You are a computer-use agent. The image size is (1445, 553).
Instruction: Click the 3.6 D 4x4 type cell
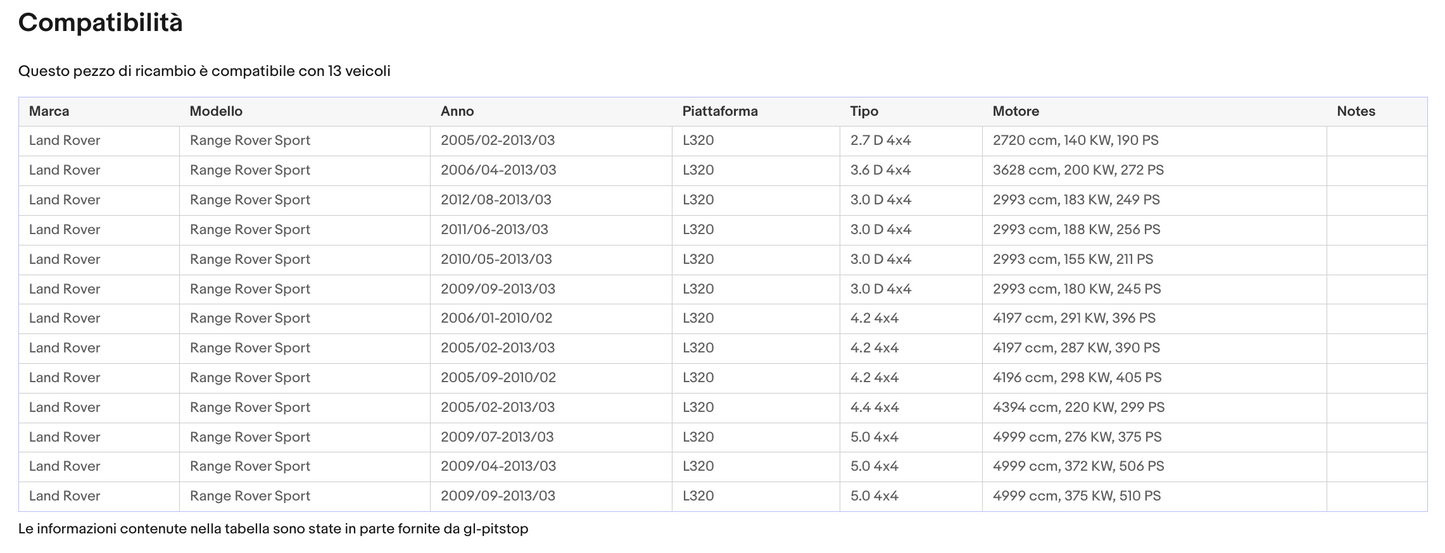point(880,170)
